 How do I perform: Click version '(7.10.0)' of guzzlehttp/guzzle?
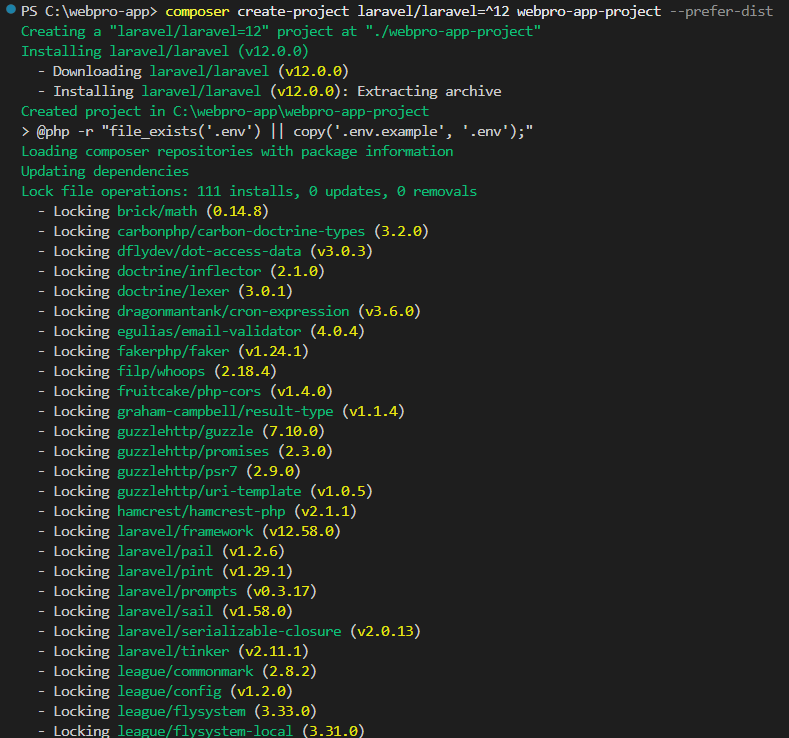pos(293,432)
